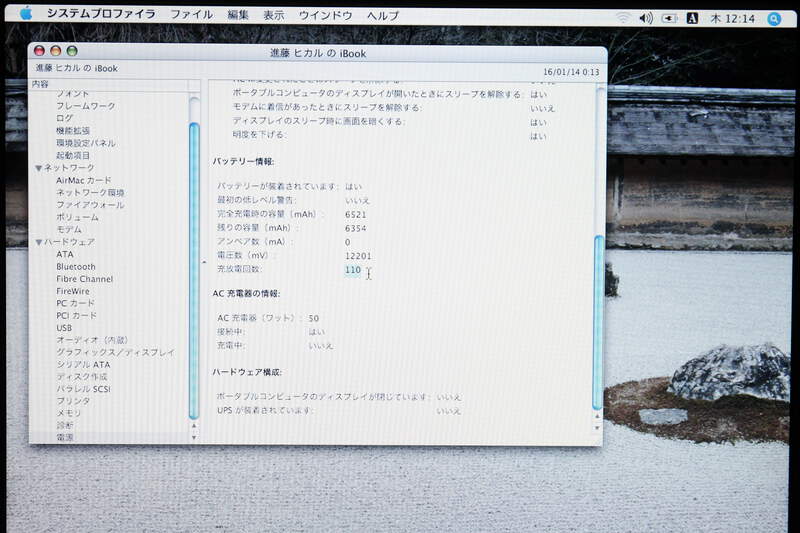
Task: Select ATA in the hardware list
Action: (65, 254)
